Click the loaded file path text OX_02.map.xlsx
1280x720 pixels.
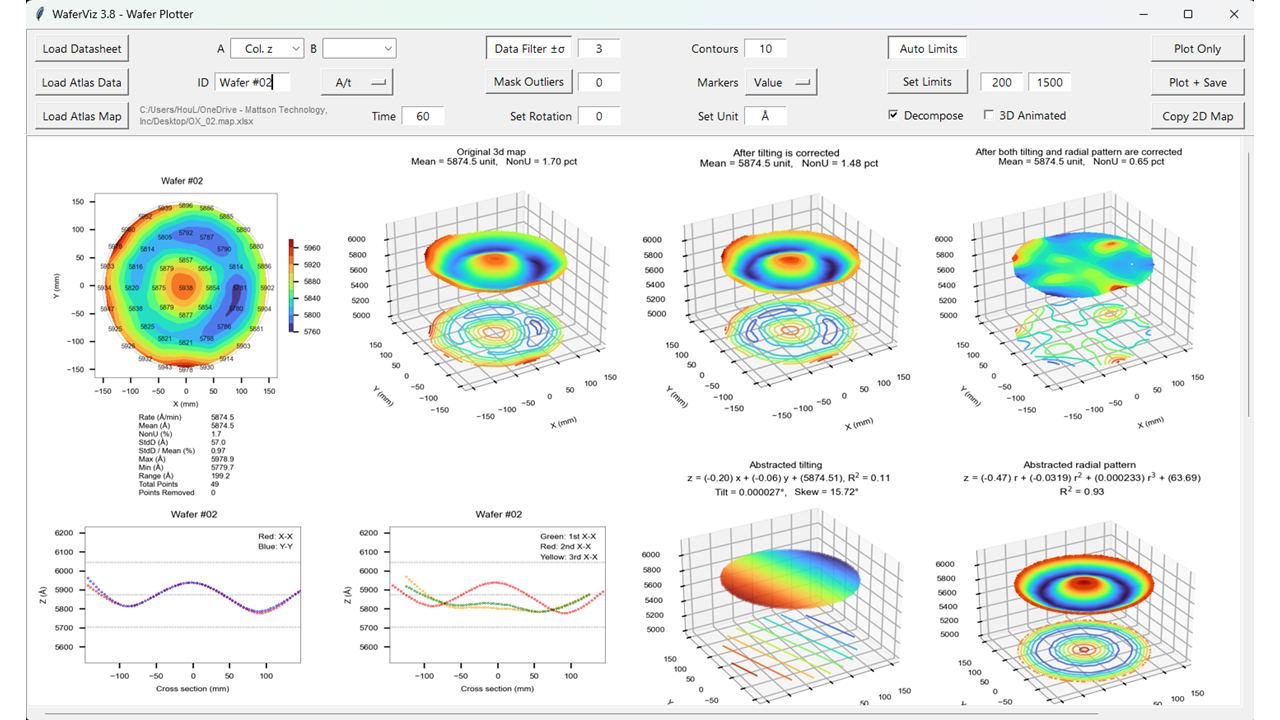coord(233,116)
